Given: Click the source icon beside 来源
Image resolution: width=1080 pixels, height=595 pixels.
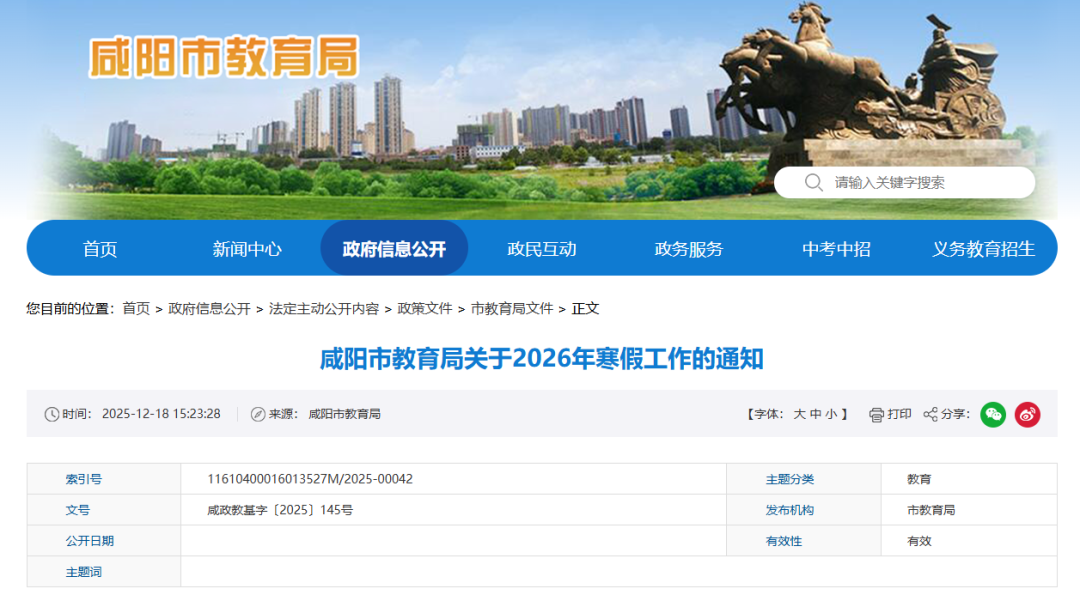Looking at the screenshot, I should coord(258,414).
